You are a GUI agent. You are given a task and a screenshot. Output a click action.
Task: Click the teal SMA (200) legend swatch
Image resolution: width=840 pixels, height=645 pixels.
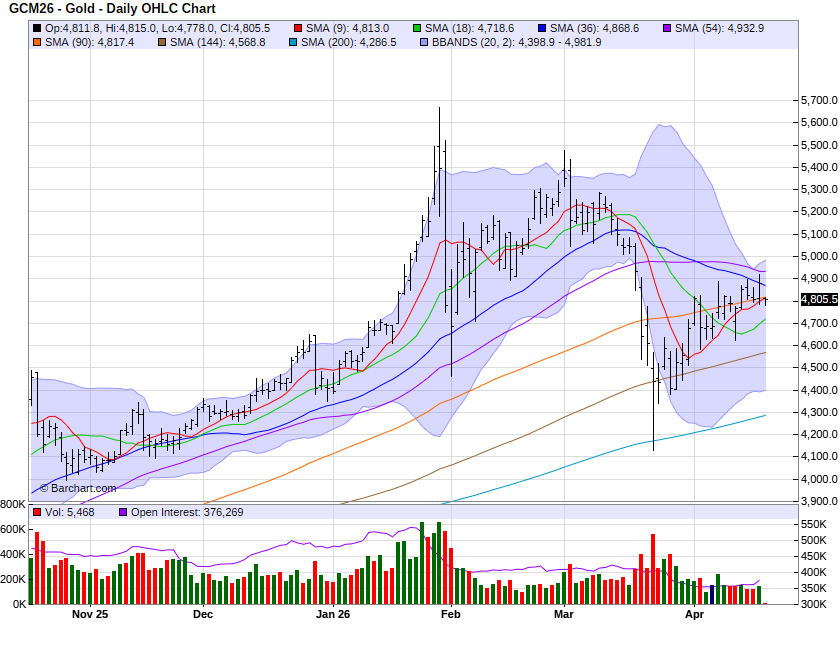click(x=292, y=42)
